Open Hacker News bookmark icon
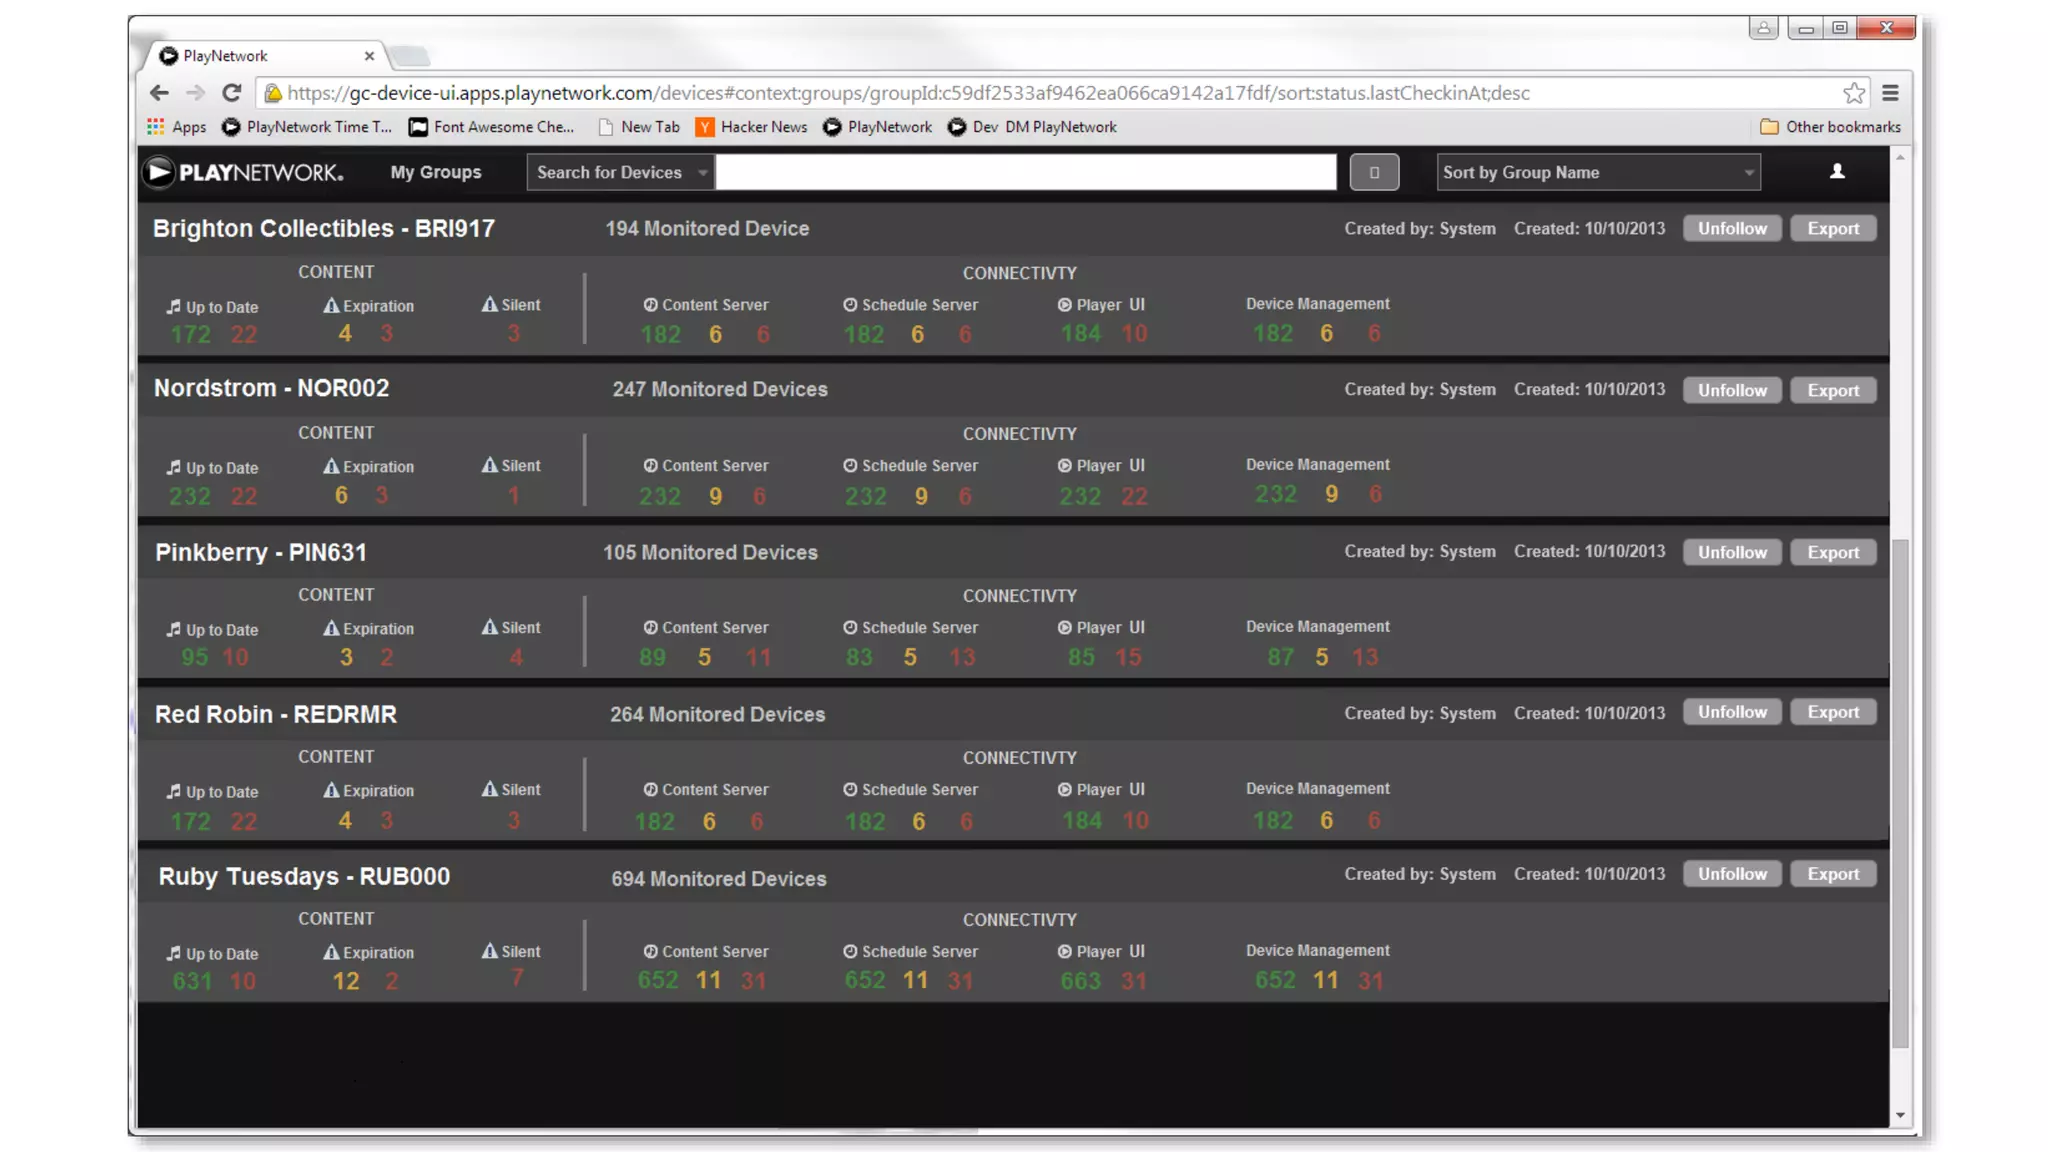 705,127
